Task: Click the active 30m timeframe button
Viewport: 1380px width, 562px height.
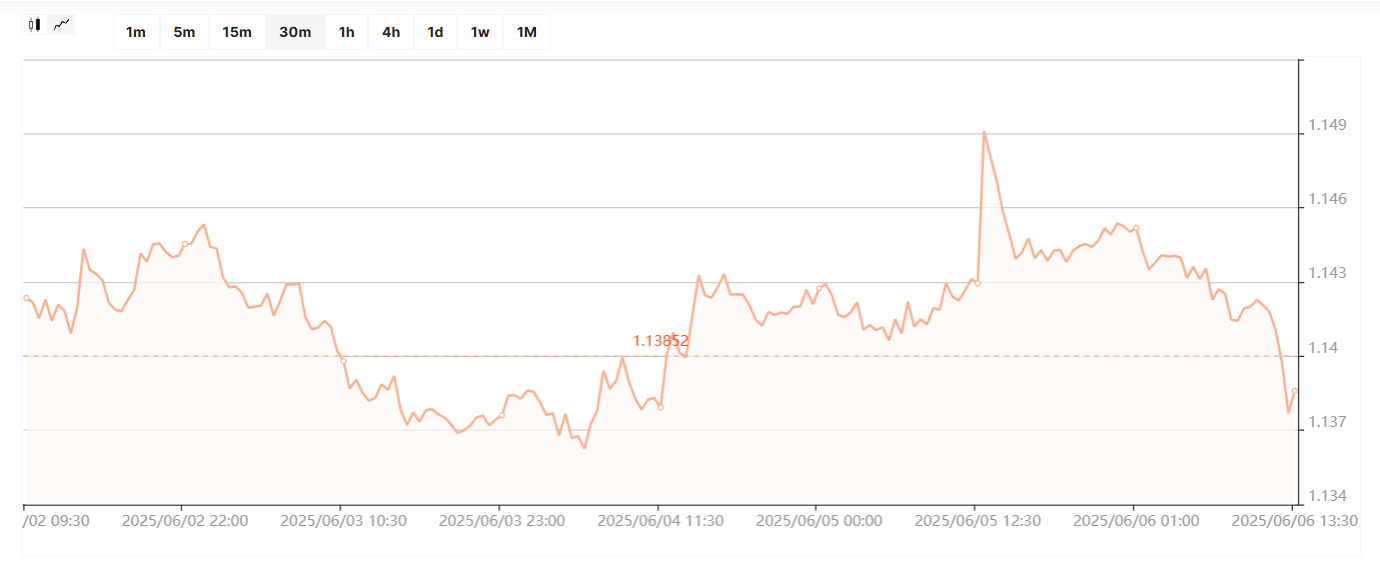Action: 295,32
